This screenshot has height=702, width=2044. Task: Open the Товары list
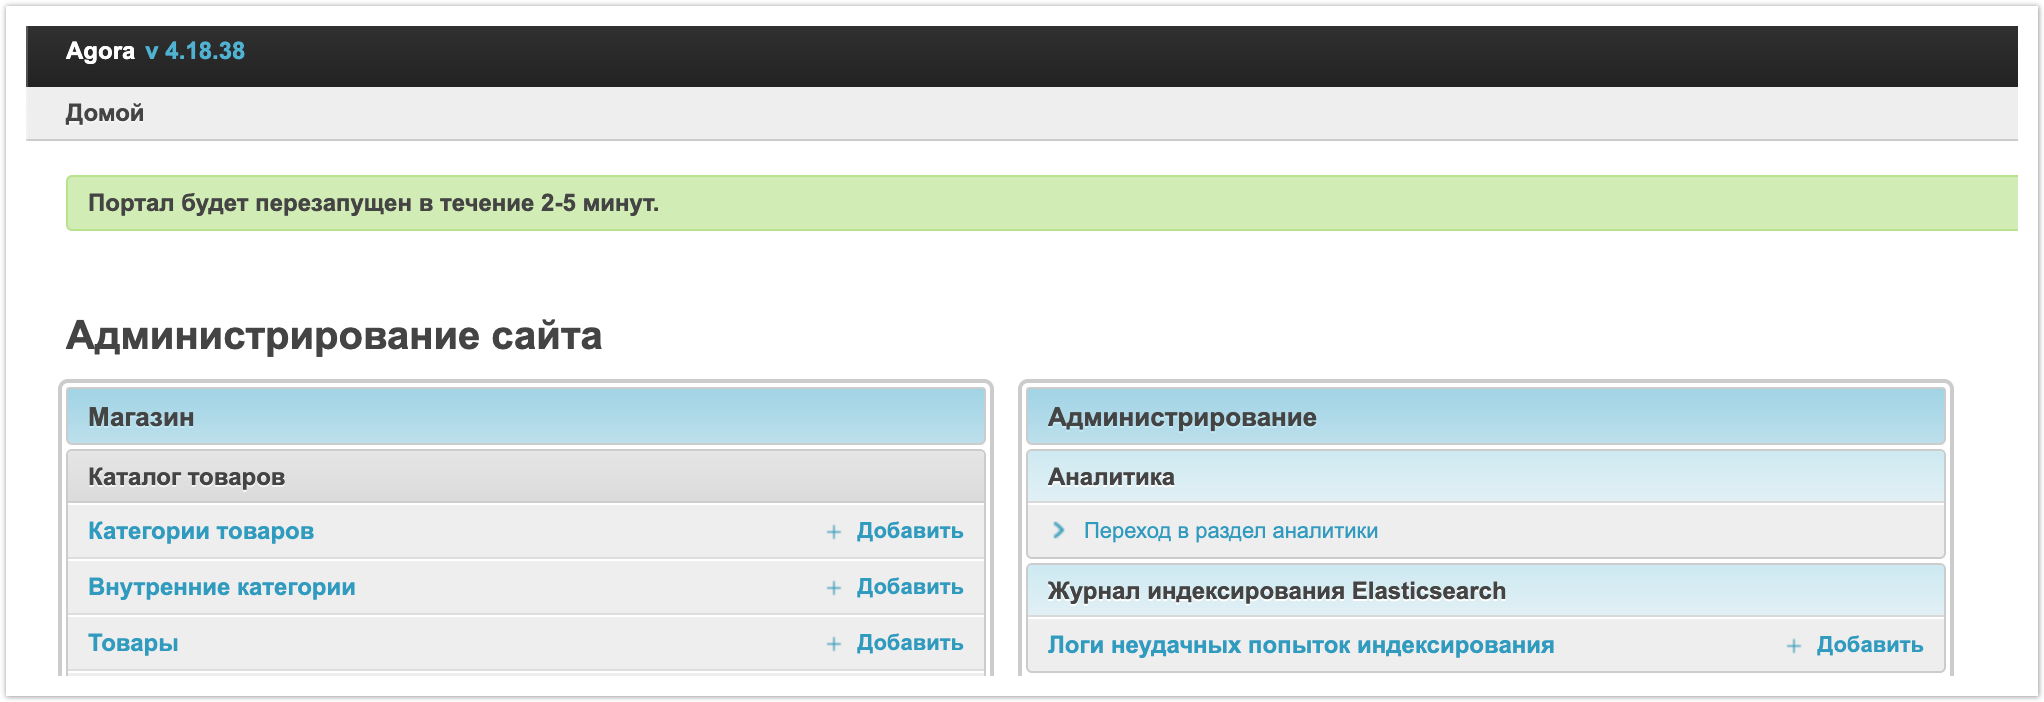pyautogui.click(x=133, y=643)
